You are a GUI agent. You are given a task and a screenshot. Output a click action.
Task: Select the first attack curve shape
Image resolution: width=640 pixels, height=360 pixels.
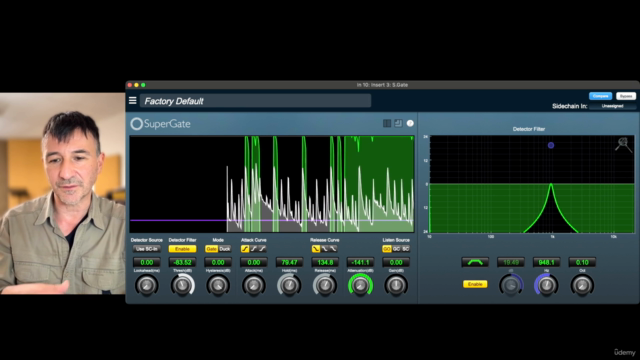click(245, 249)
